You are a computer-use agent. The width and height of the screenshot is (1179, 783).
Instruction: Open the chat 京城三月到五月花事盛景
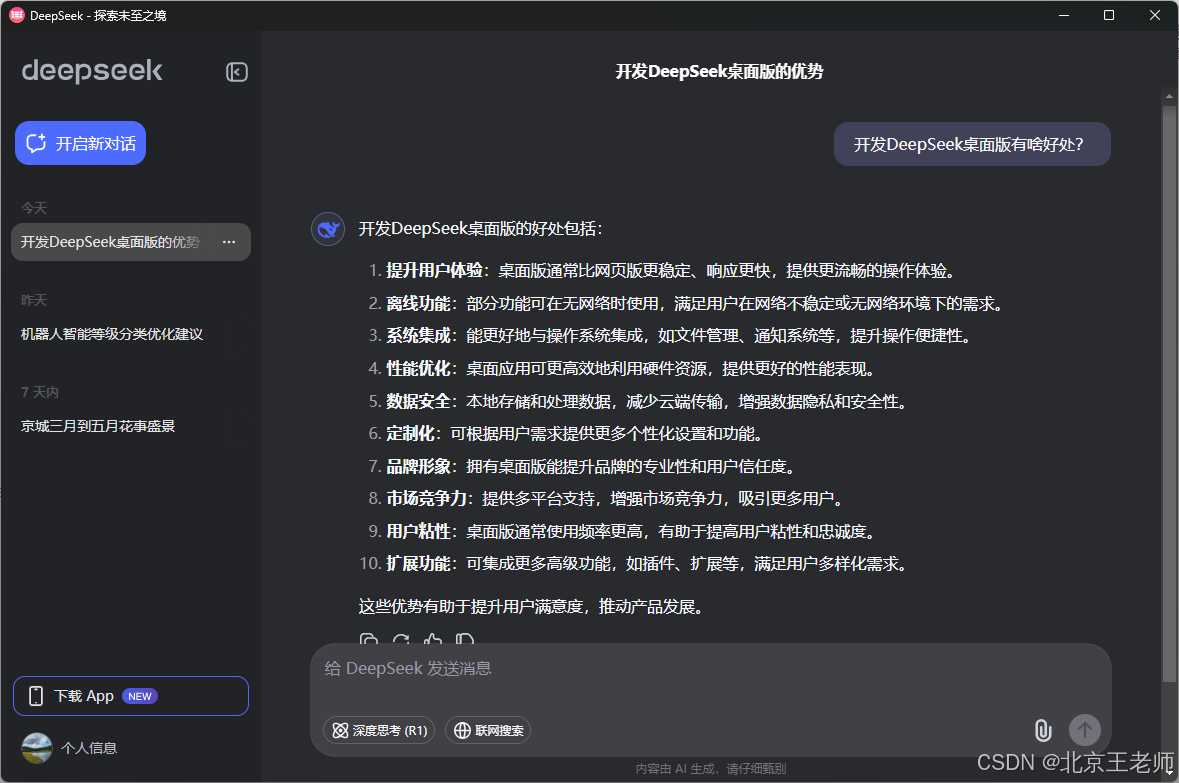click(x=98, y=426)
